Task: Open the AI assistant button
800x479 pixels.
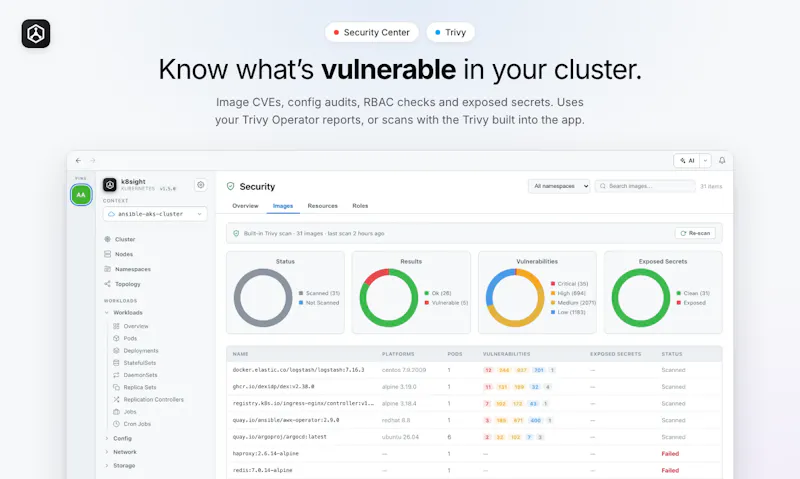Action: point(687,160)
